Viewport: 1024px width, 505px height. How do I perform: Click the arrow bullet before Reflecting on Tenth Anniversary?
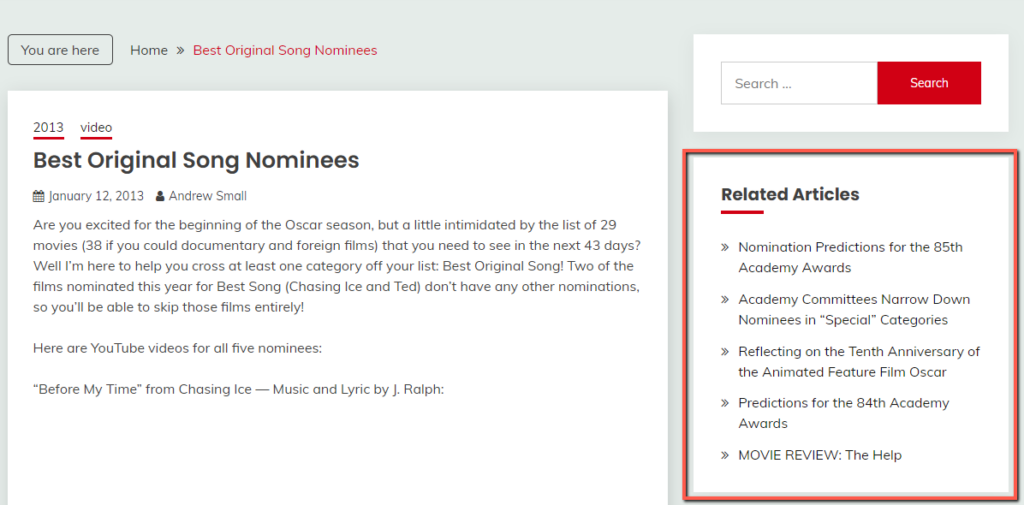(x=725, y=351)
